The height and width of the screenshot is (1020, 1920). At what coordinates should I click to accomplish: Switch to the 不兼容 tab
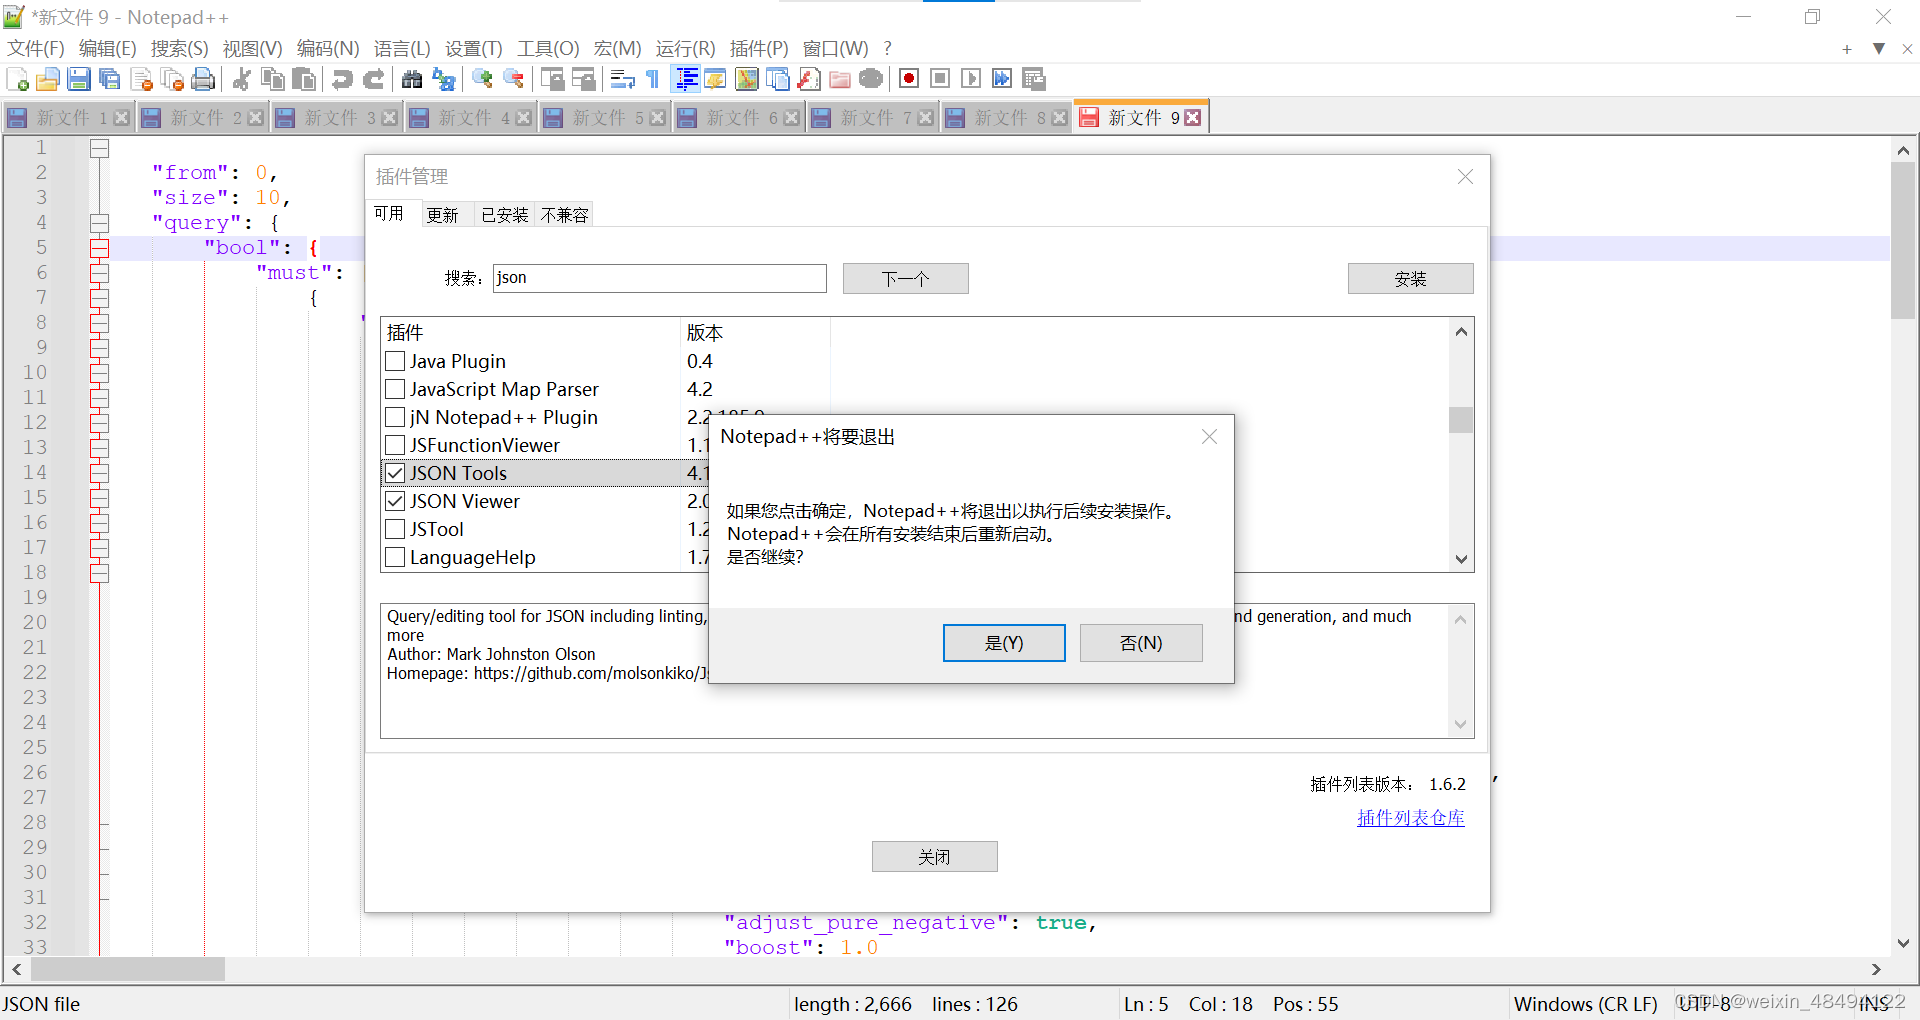564,215
